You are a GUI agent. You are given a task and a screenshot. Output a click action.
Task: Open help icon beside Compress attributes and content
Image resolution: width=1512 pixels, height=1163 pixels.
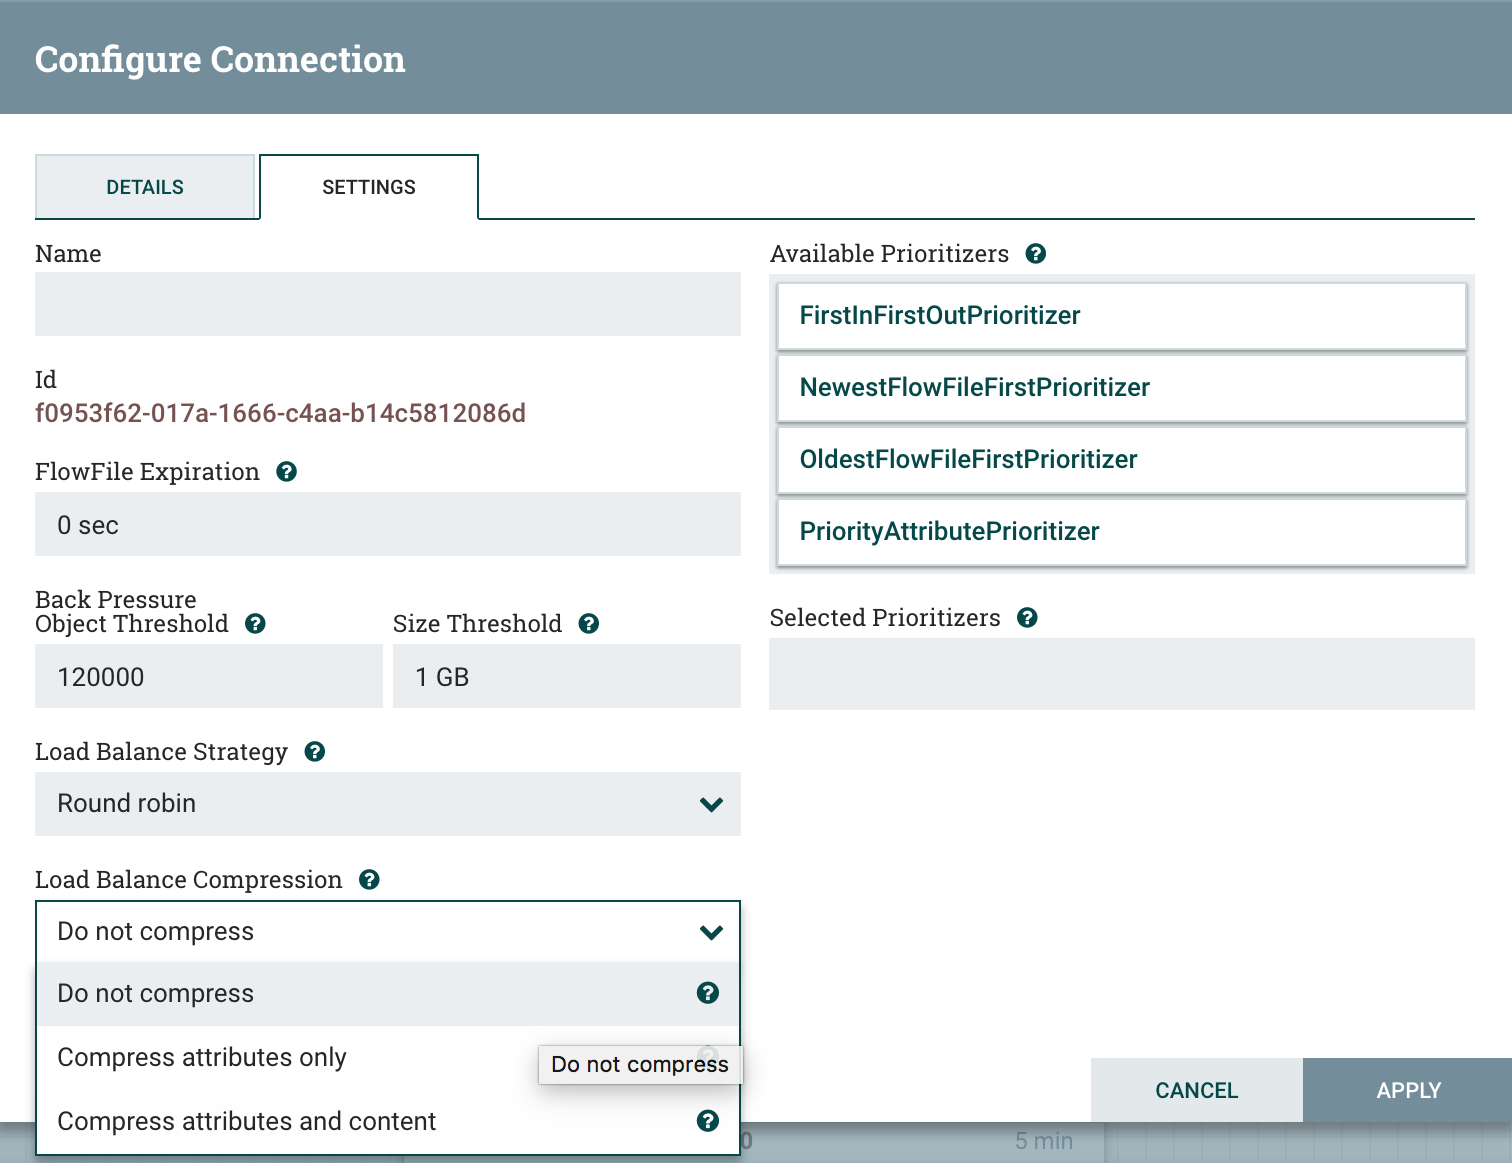pyautogui.click(x=709, y=1121)
